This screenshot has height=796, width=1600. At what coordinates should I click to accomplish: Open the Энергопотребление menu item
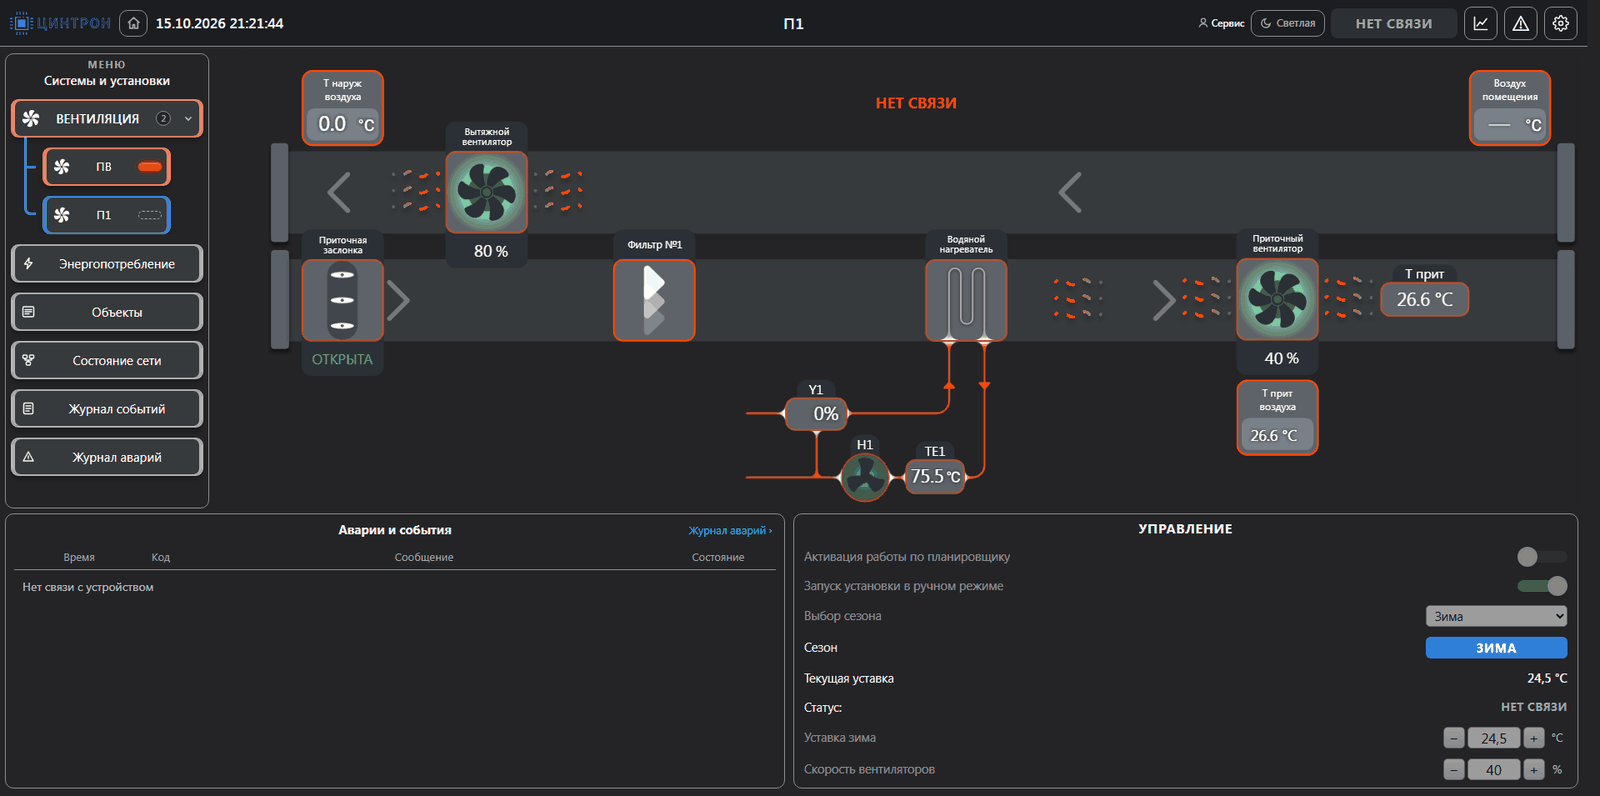click(x=107, y=264)
